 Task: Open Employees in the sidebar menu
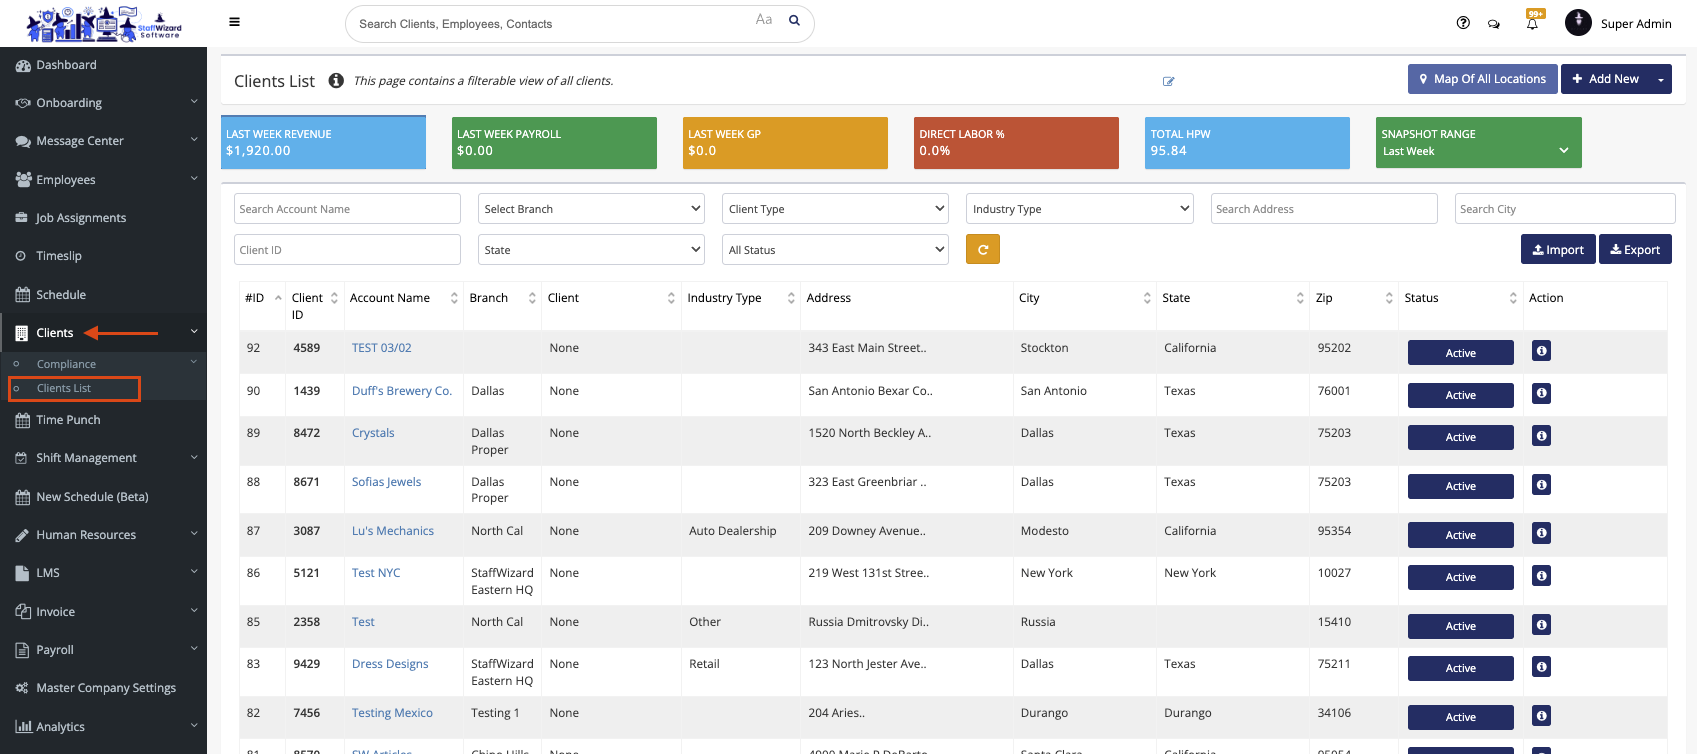click(66, 180)
